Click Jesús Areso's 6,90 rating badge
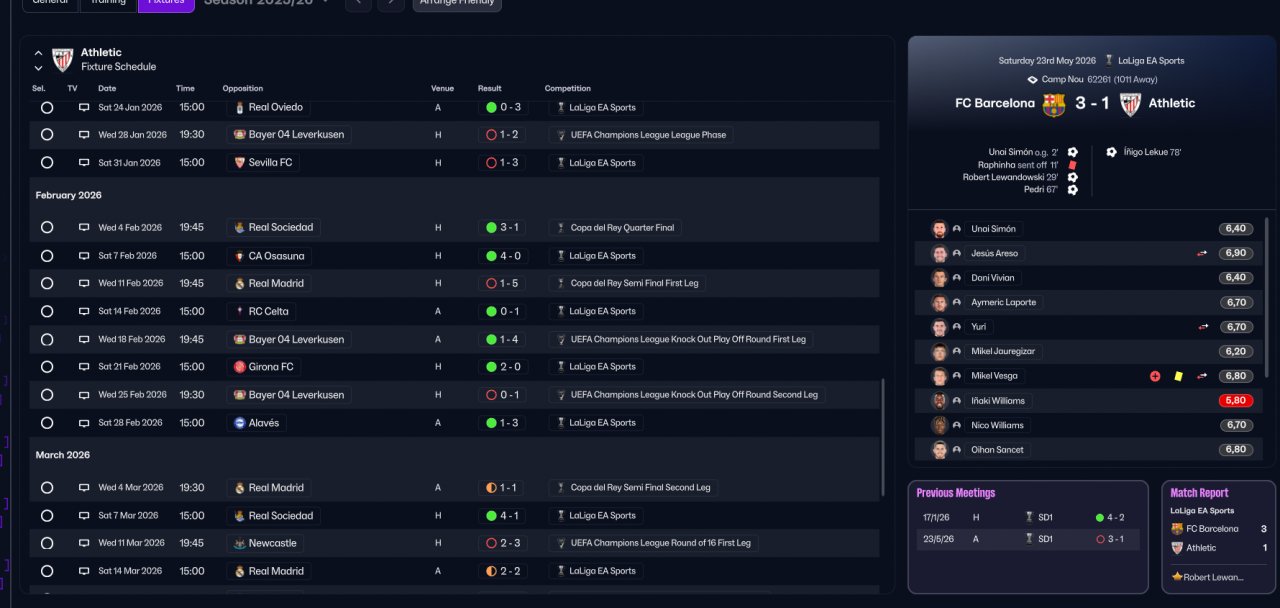1280x608 pixels. (1236, 253)
